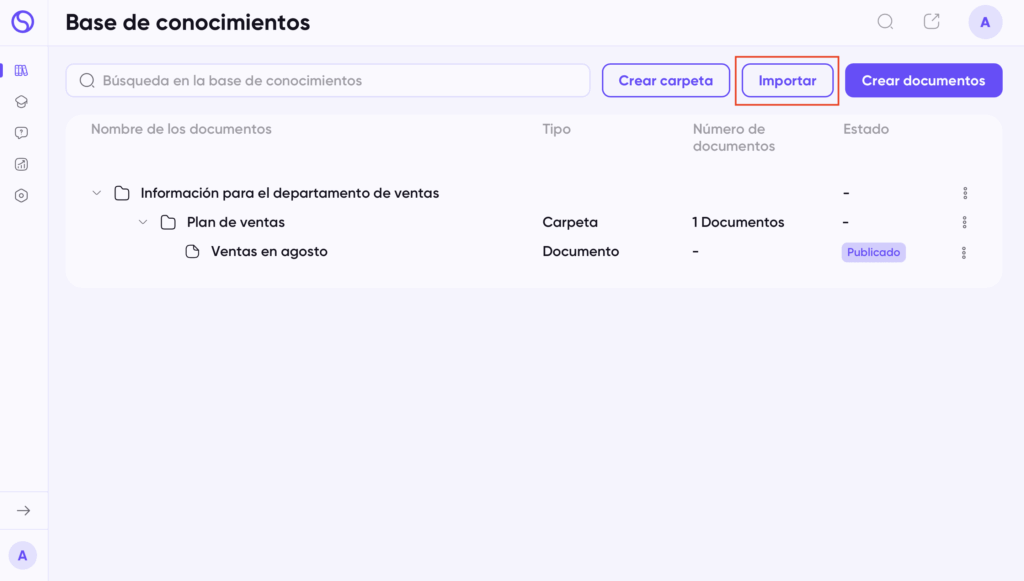The width and height of the screenshot is (1024, 581).
Task: Expand sidebar with the arrow icon
Action: (24, 510)
